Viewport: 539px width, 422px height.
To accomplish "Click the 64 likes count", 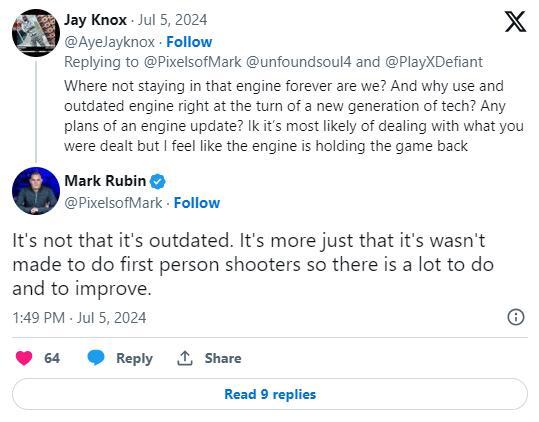I will coord(52,358).
